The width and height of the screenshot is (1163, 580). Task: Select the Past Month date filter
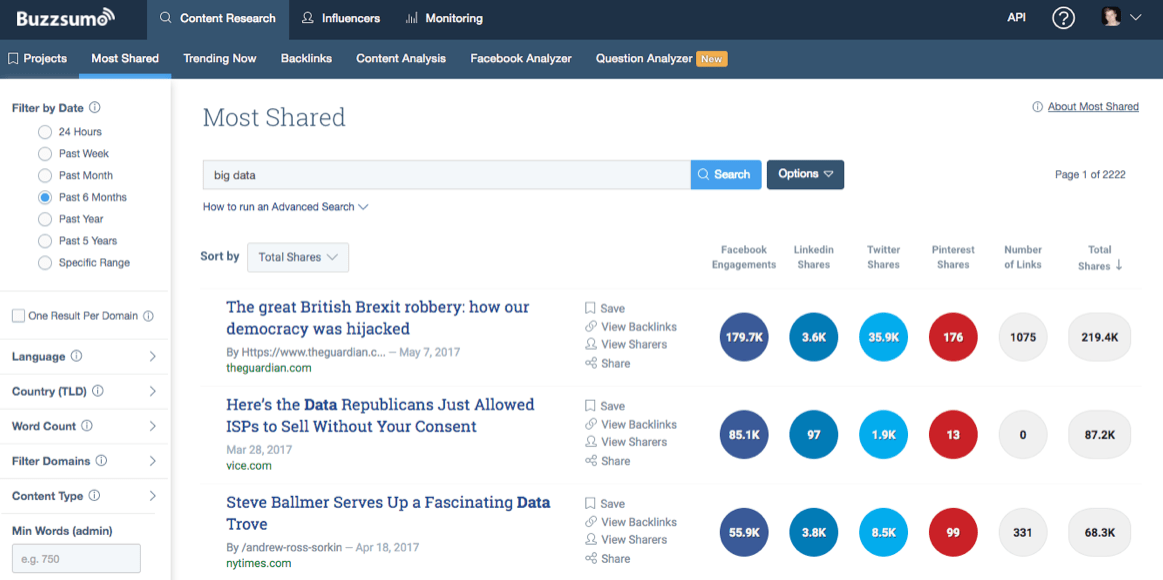tap(45, 176)
